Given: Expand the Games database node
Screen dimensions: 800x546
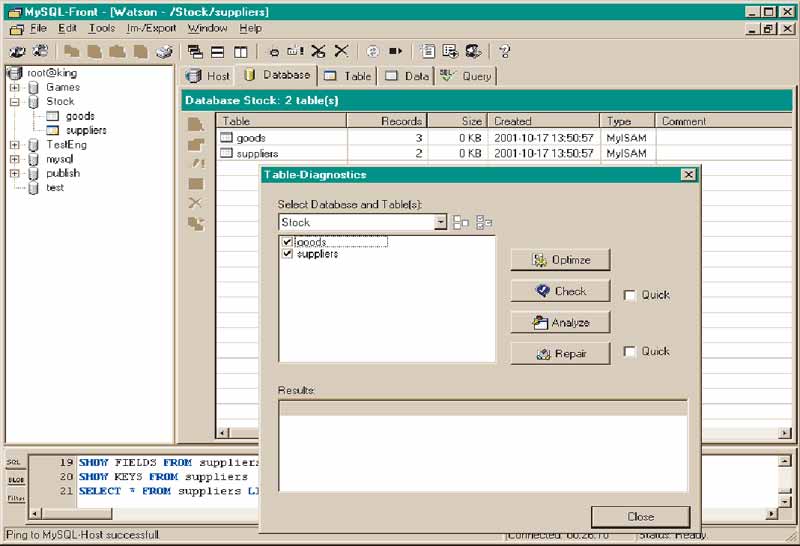Looking at the screenshot, I should coord(15,87).
